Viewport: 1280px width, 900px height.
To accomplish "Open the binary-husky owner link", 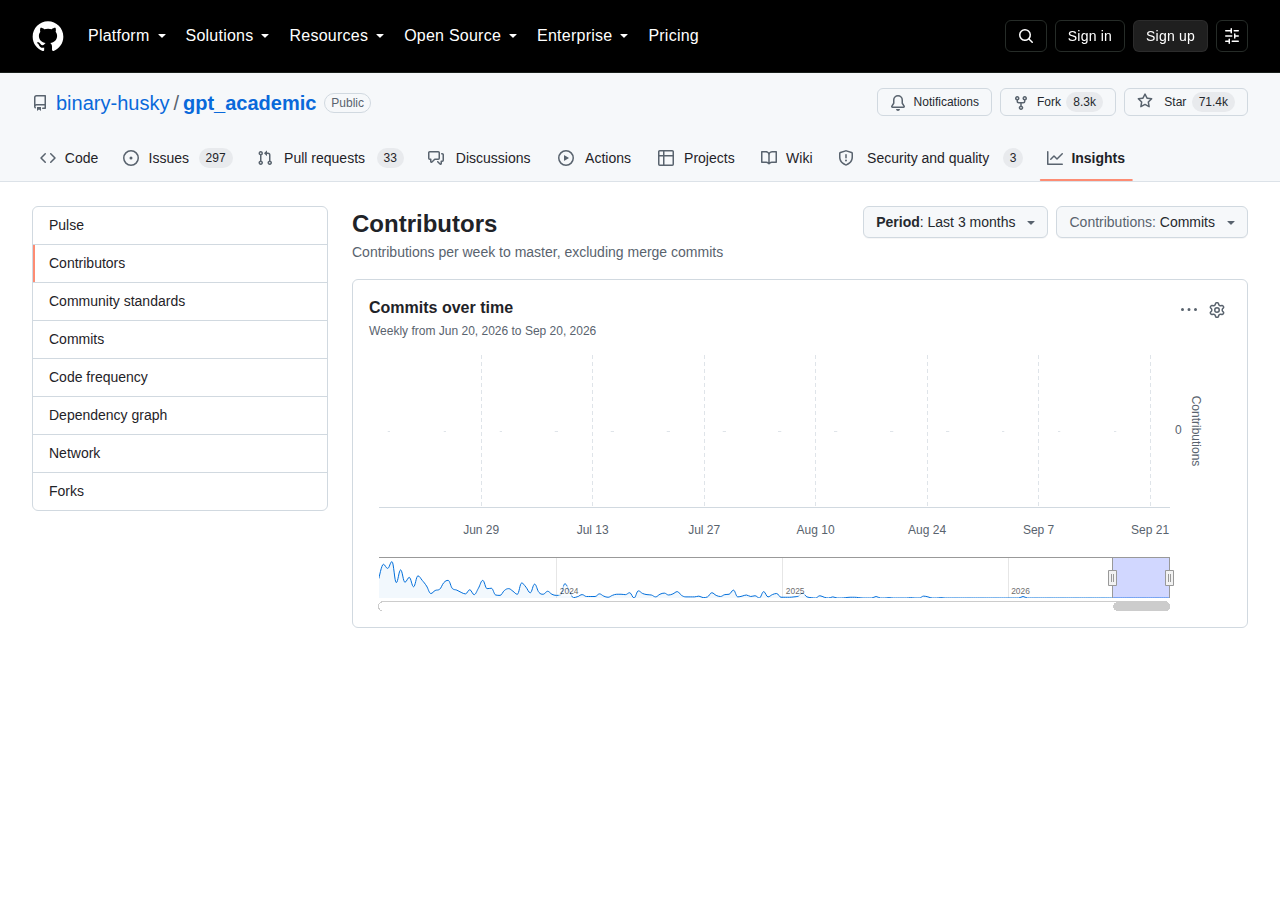I will coord(113,103).
